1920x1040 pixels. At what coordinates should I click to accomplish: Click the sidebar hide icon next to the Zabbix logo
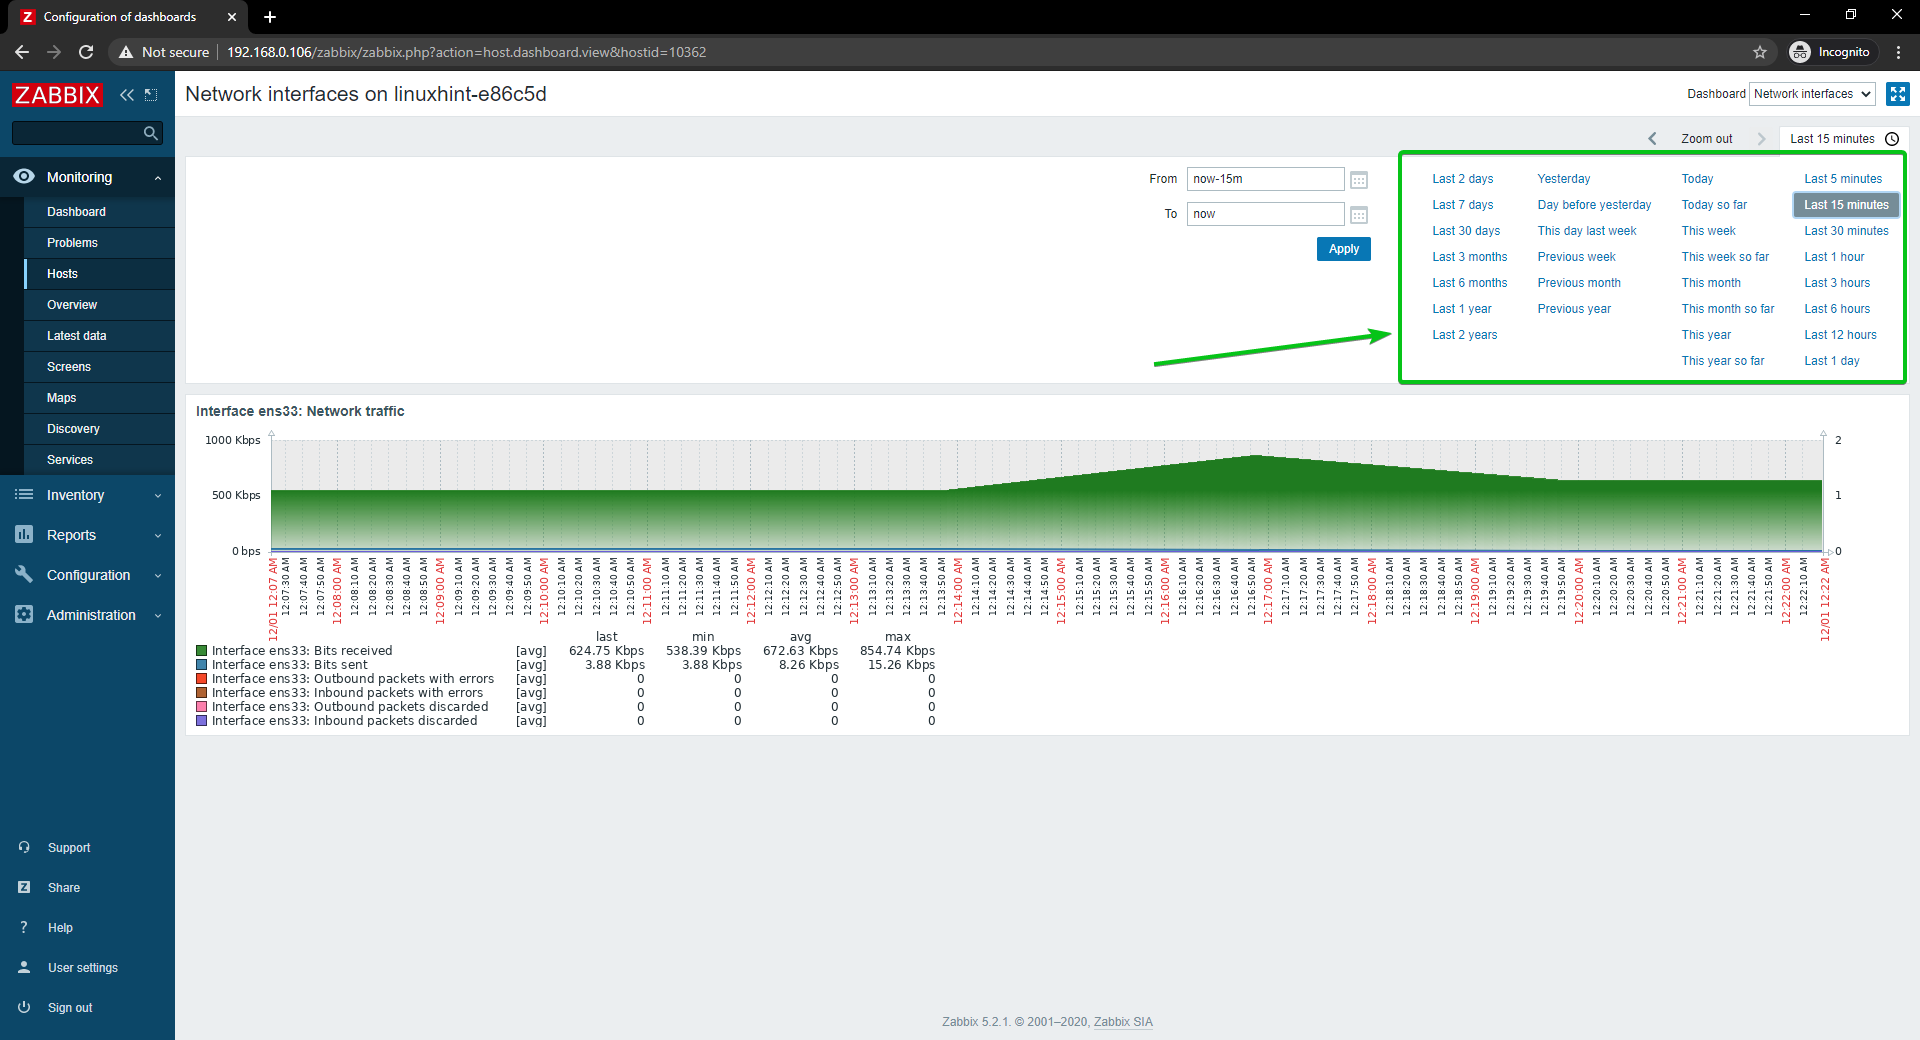click(x=151, y=95)
